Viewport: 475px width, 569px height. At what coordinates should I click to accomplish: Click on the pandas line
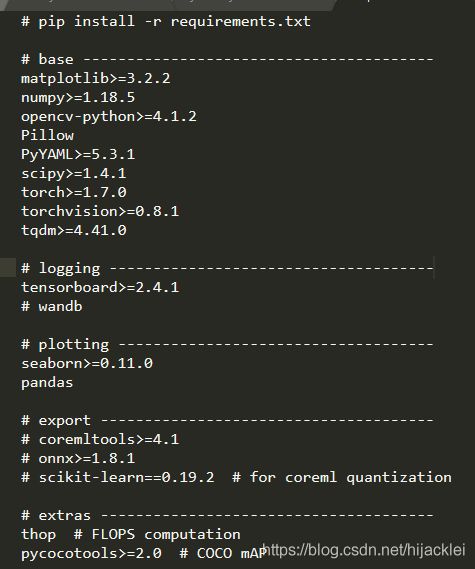(47, 382)
